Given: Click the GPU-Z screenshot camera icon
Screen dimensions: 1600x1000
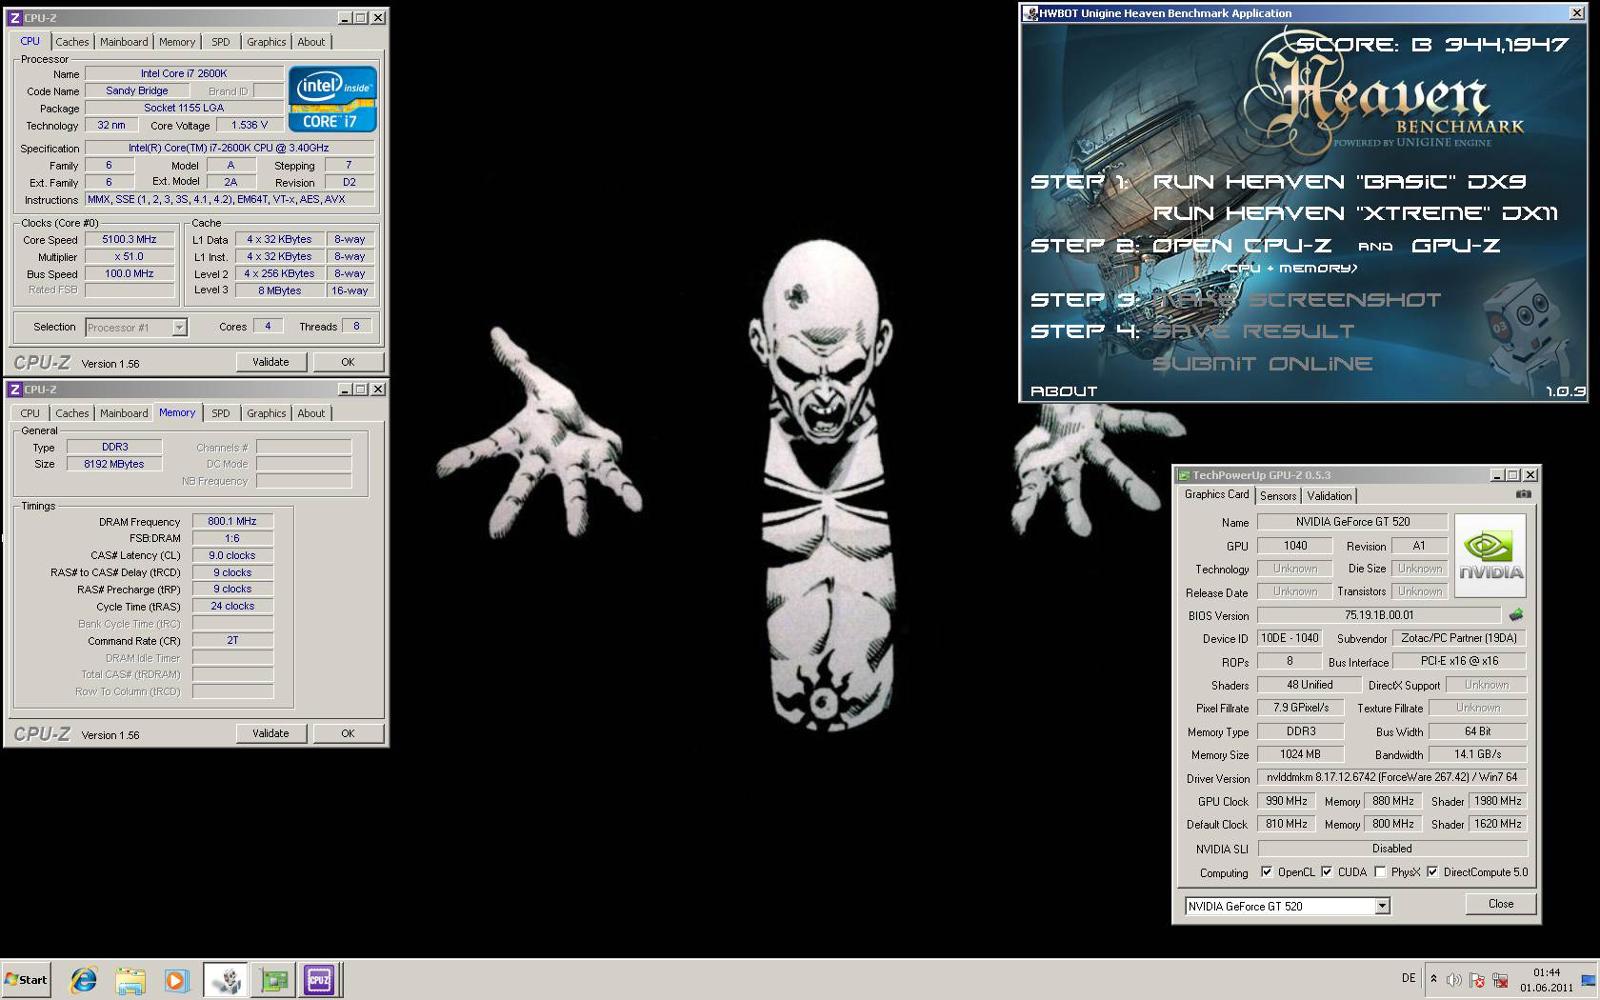Looking at the screenshot, I should [1523, 494].
